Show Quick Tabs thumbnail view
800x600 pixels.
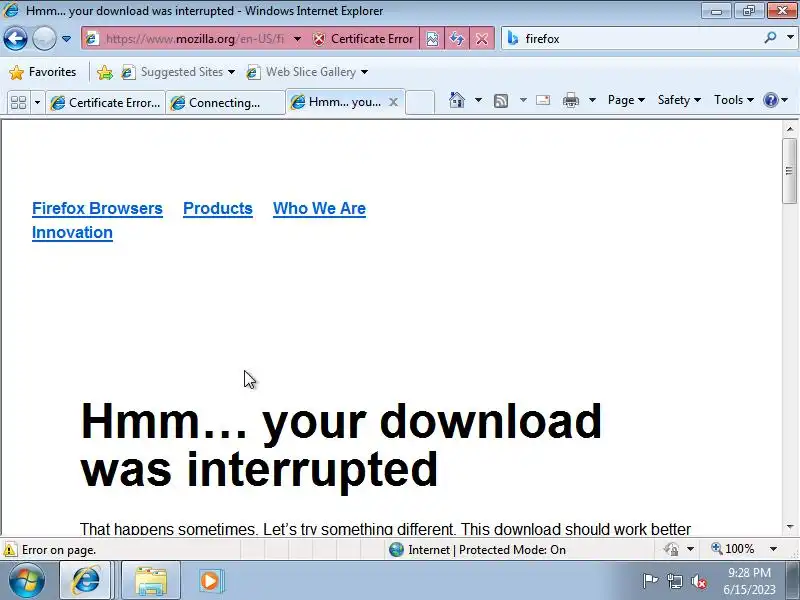pyautogui.click(x=19, y=102)
